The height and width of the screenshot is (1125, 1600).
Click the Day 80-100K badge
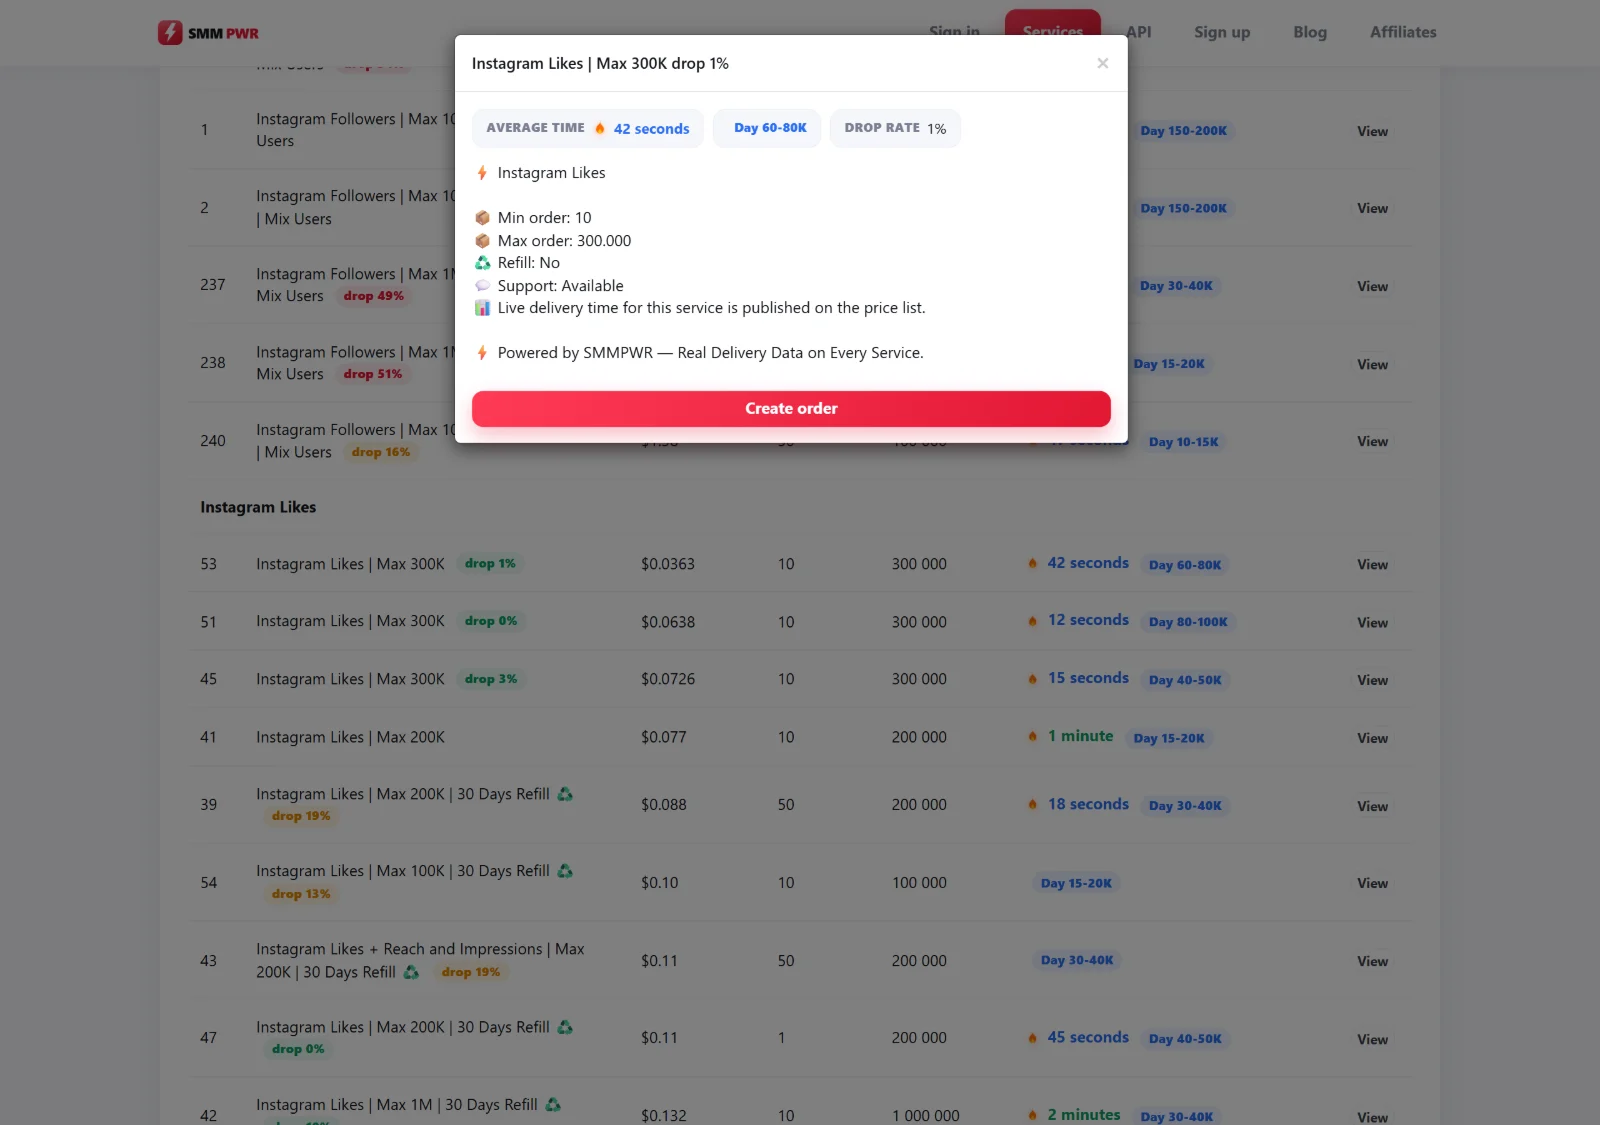pos(1188,622)
